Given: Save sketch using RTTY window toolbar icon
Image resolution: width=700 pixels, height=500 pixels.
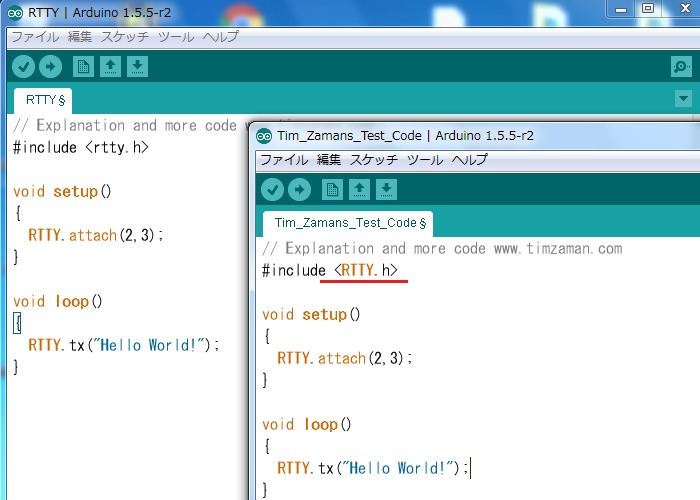Looking at the screenshot, I should (138, 67).
